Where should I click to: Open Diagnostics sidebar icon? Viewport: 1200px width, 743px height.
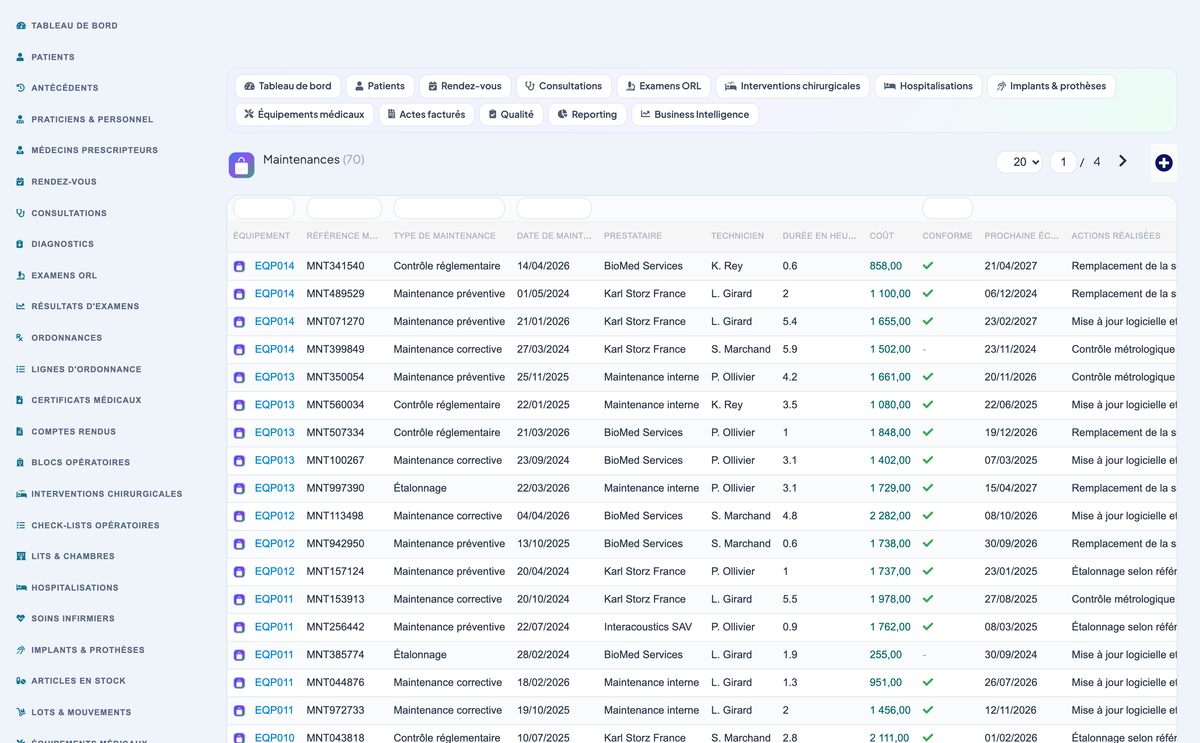20,244
